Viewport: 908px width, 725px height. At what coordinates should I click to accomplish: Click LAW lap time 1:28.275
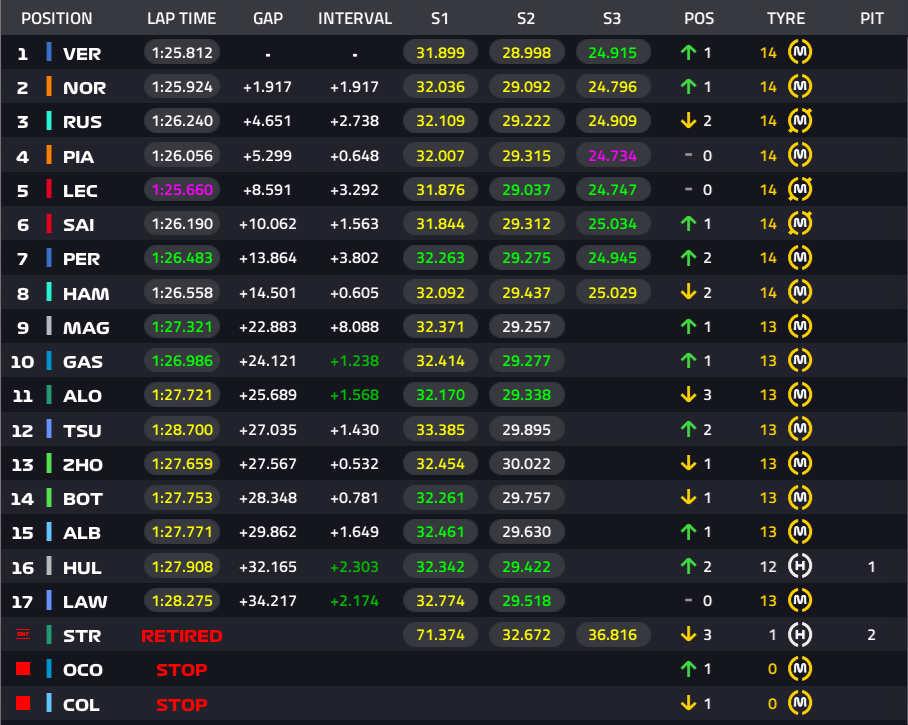182,600
